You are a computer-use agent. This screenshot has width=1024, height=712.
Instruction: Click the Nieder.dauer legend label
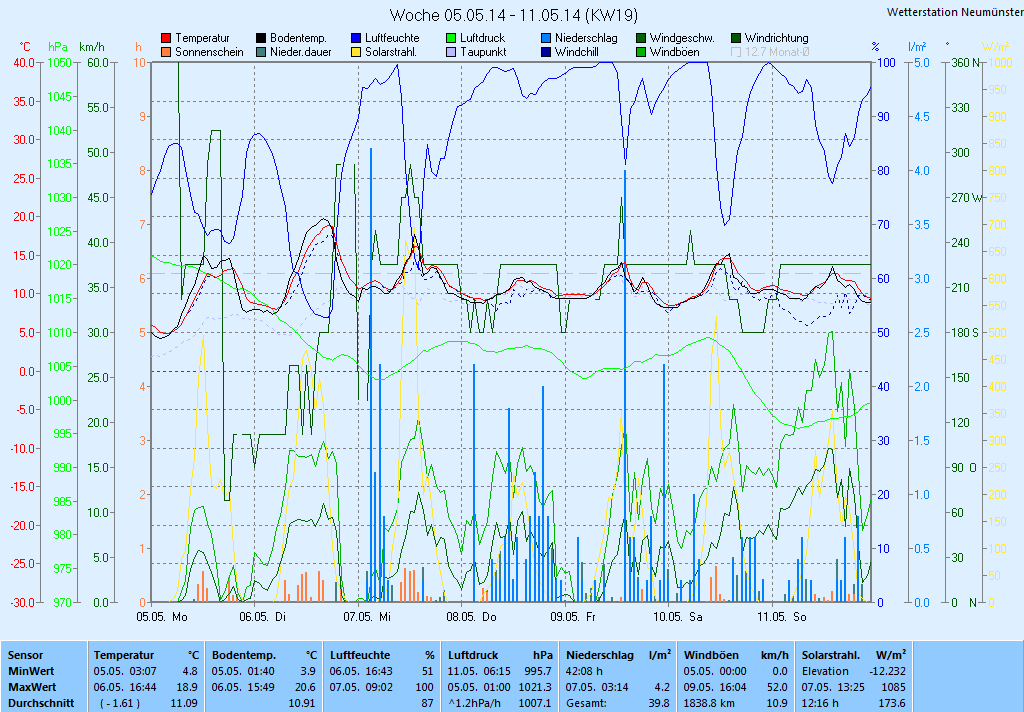coord(300,52)
